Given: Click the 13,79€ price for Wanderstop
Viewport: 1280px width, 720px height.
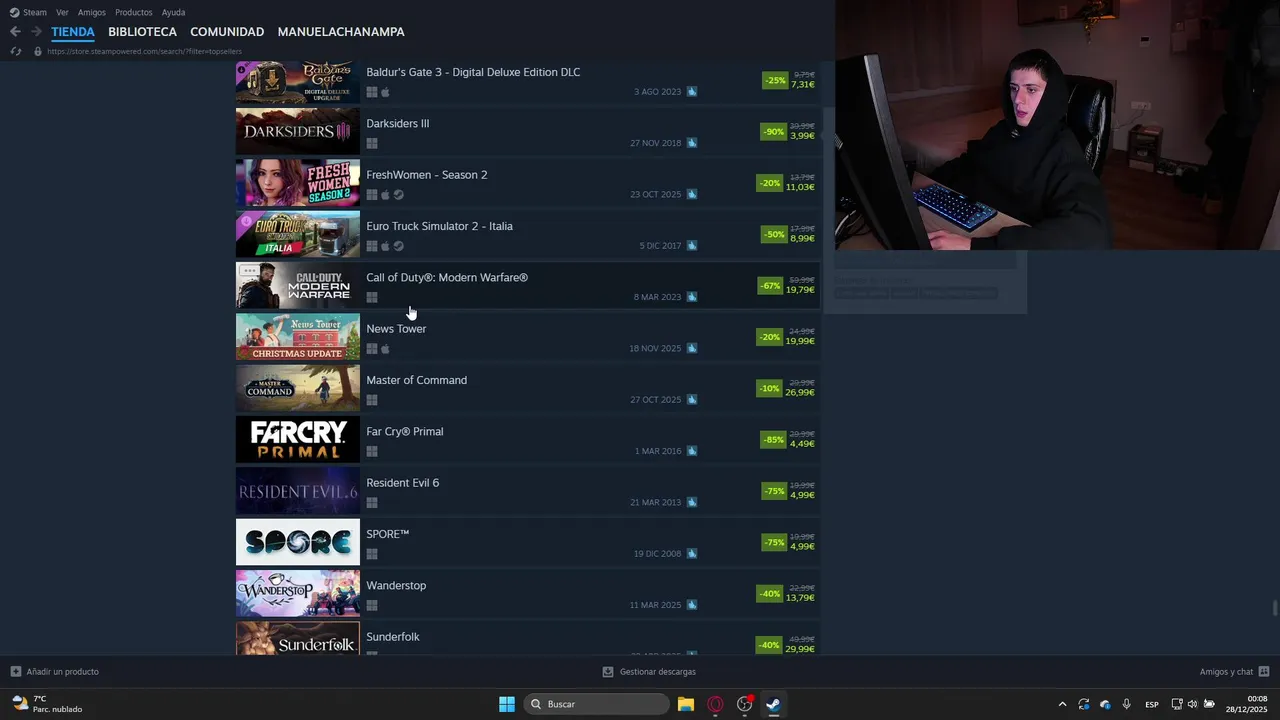Looking at the screenshot, I should (800, 598).
